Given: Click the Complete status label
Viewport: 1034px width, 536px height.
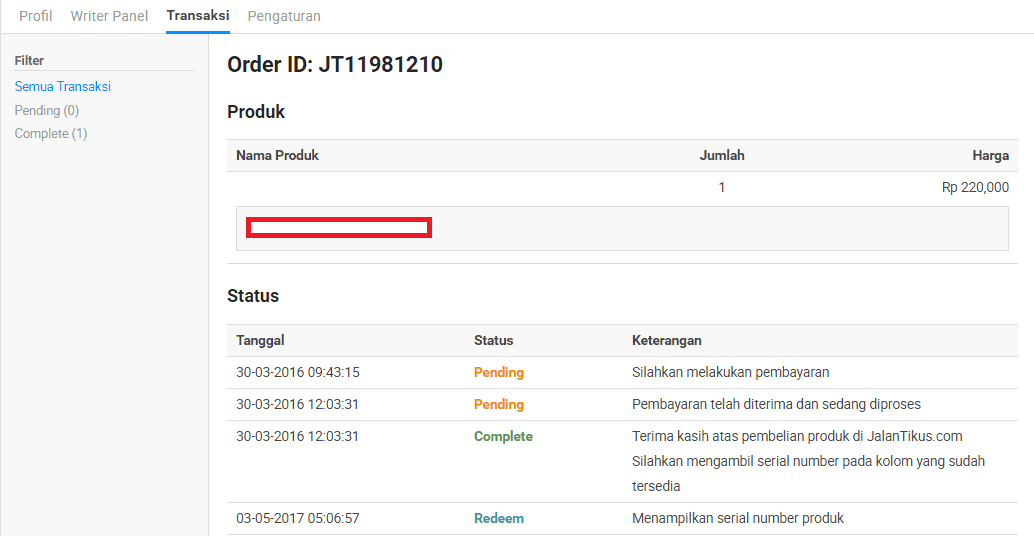Looking at the screenshot, I should click(503, 436).
